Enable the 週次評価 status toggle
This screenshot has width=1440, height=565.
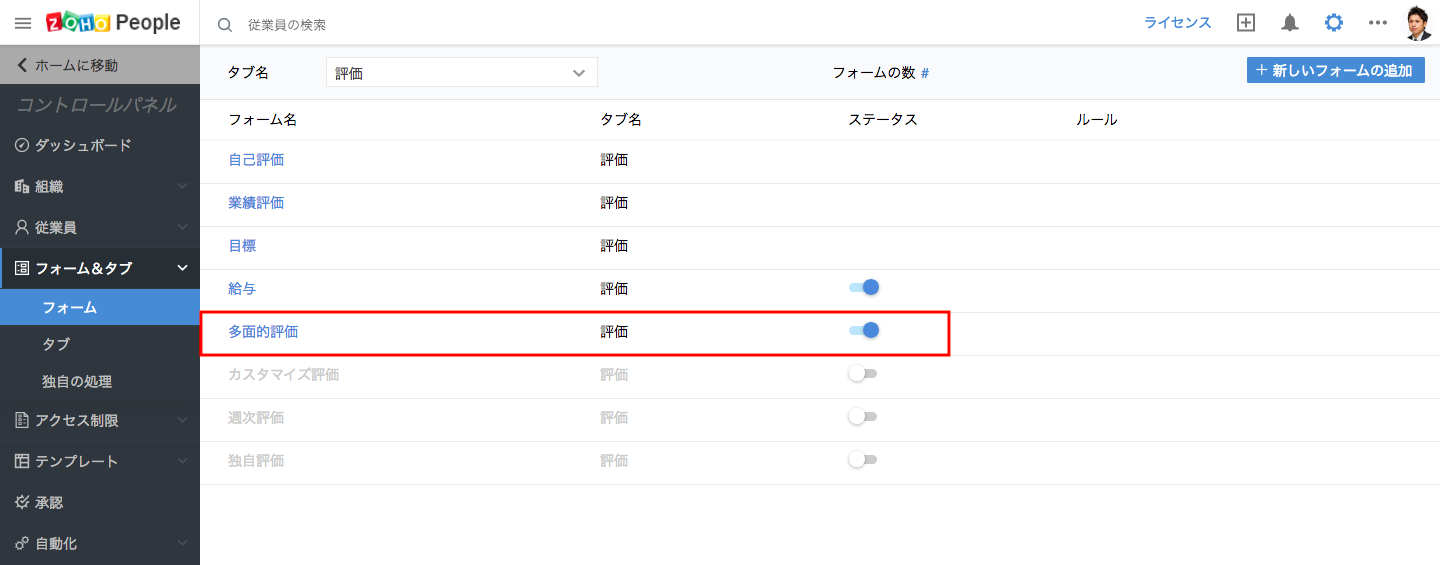click(x=862, y=416)
